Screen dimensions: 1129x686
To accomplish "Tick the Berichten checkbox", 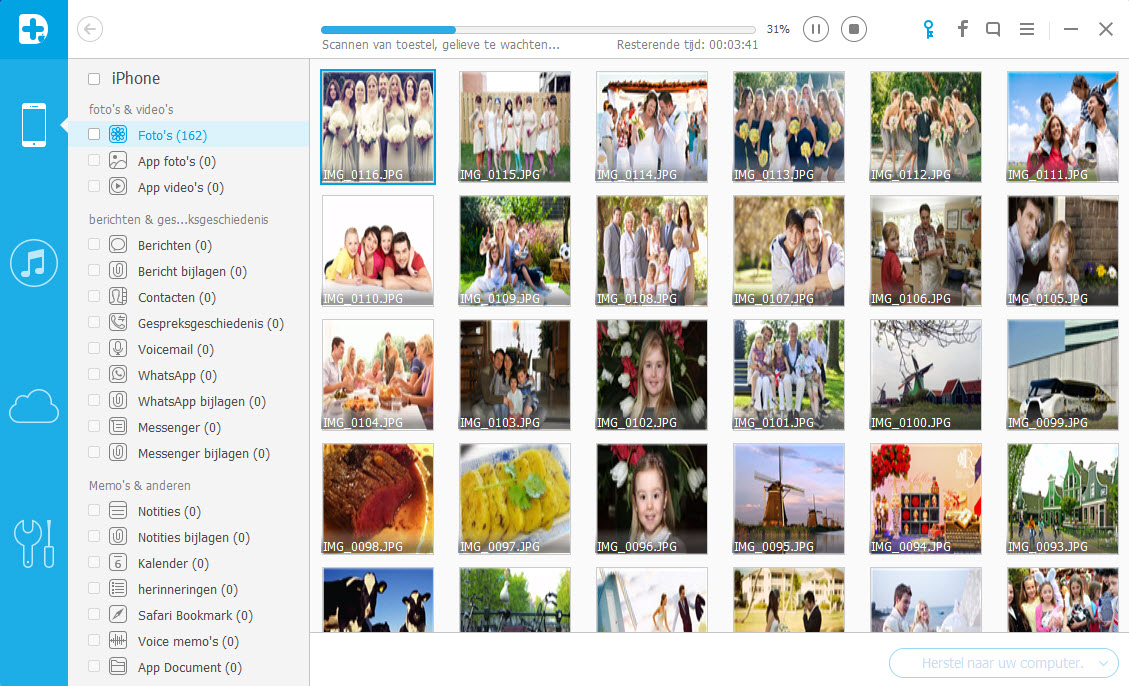I will [x=94, y=245].
